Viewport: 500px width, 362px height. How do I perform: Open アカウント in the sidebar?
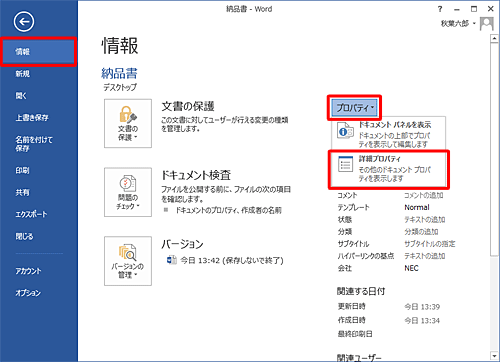point(28,271)
